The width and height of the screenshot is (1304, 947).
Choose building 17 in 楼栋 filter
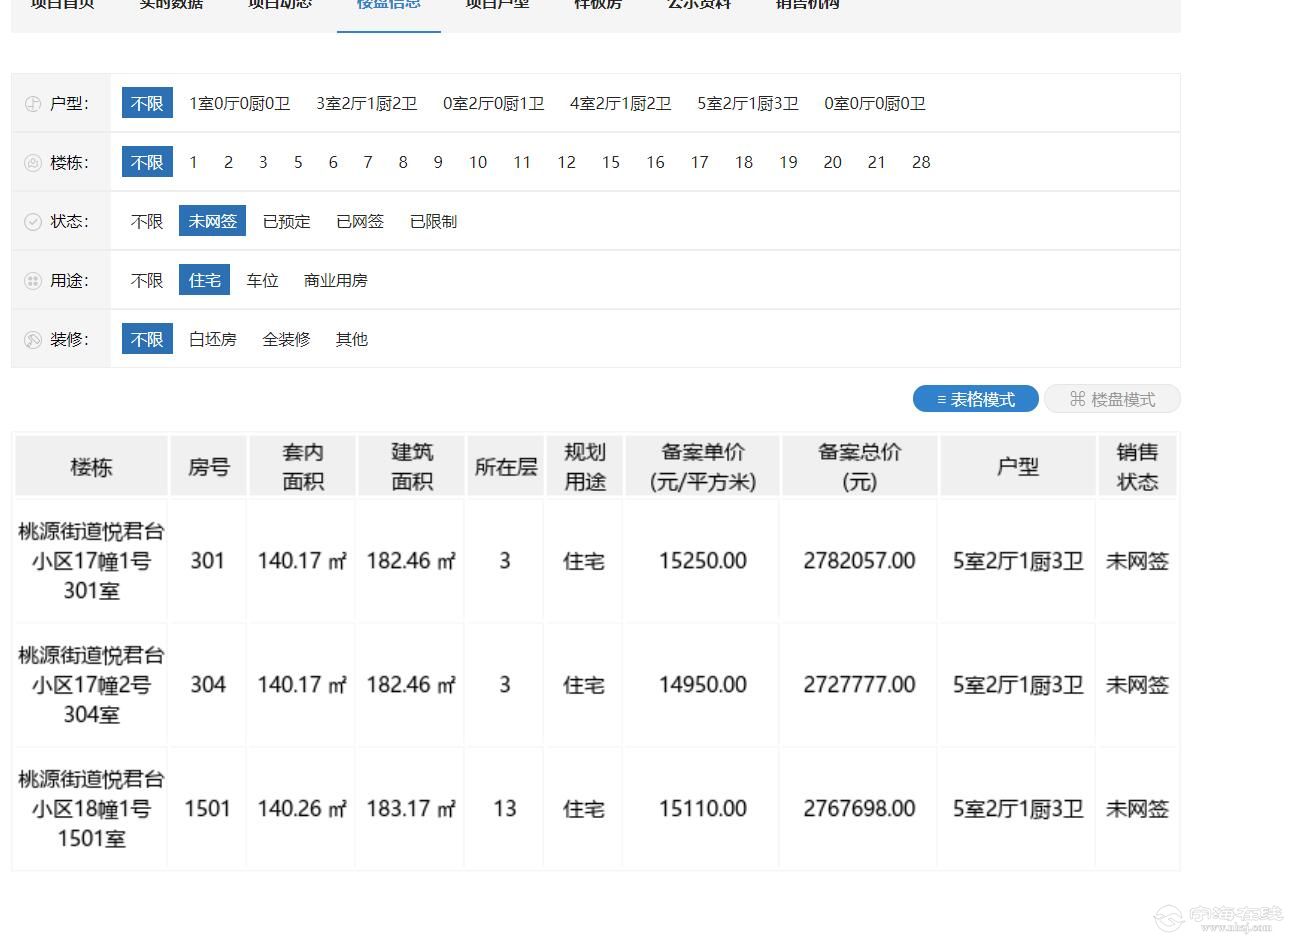click(699, 162)
